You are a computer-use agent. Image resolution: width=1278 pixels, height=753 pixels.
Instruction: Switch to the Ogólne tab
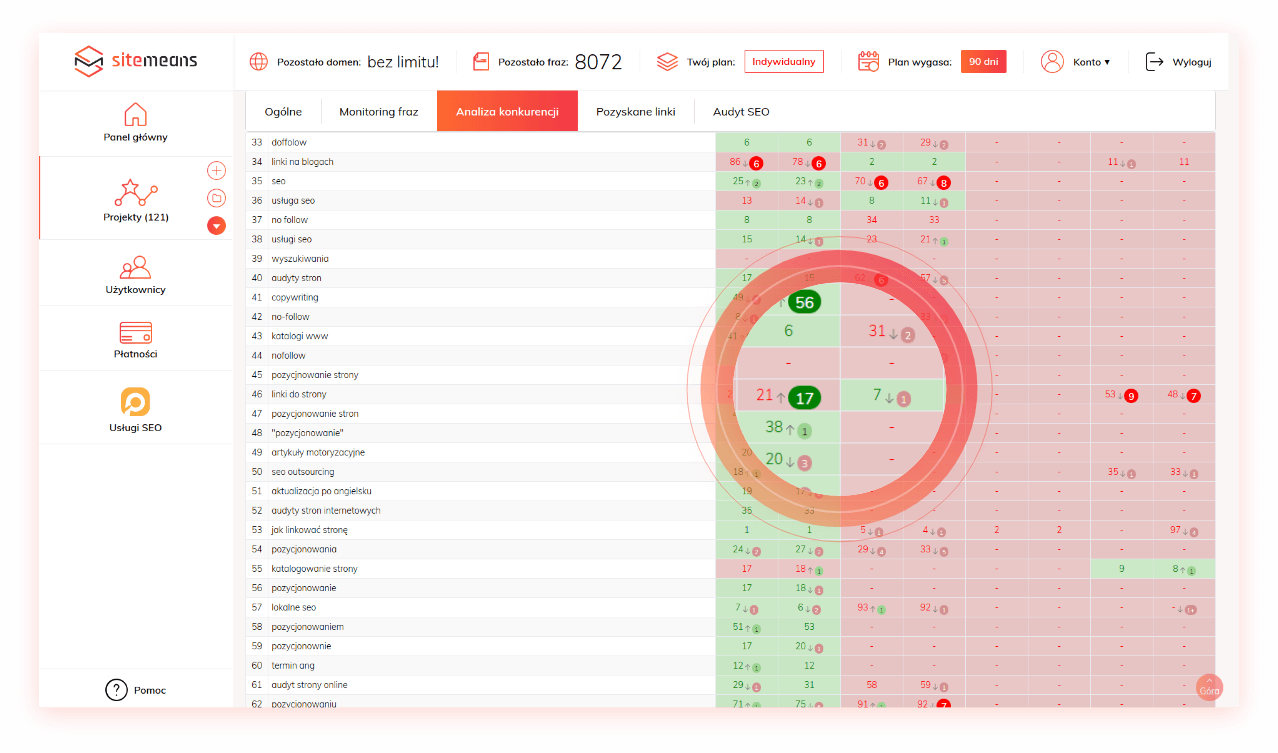pos(283,112)
